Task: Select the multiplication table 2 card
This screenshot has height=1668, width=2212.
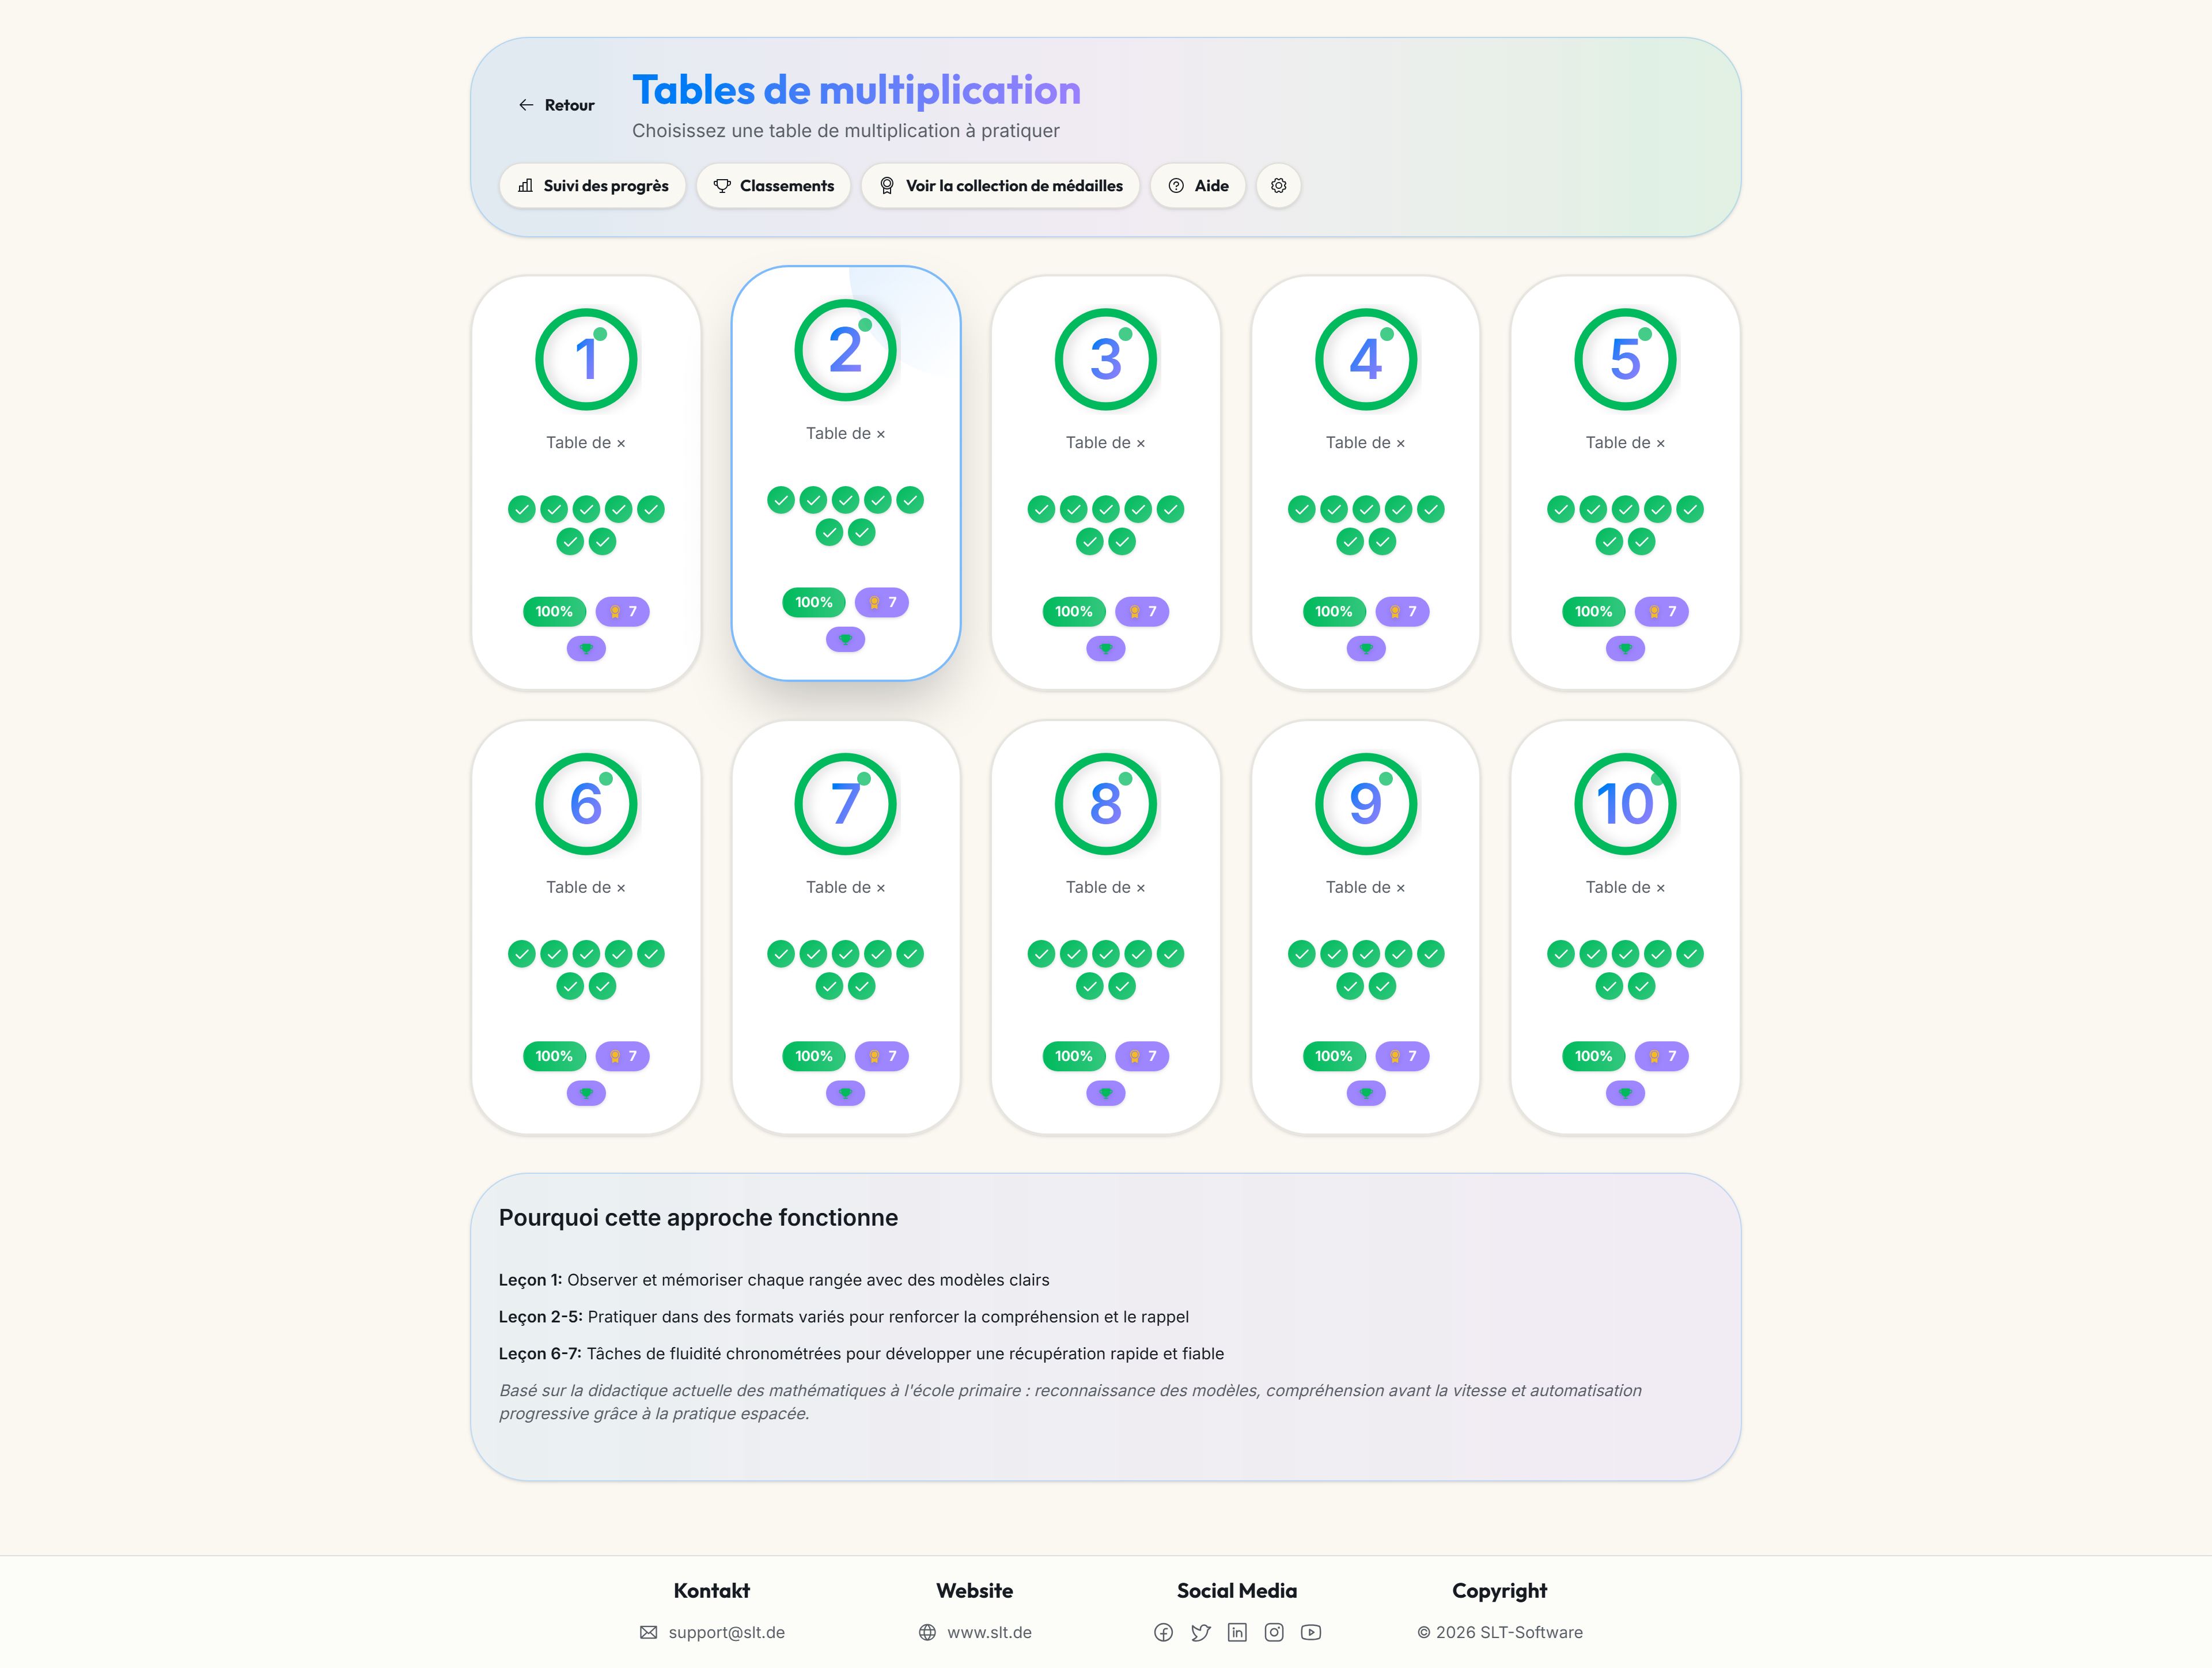Action: (846, 473)
